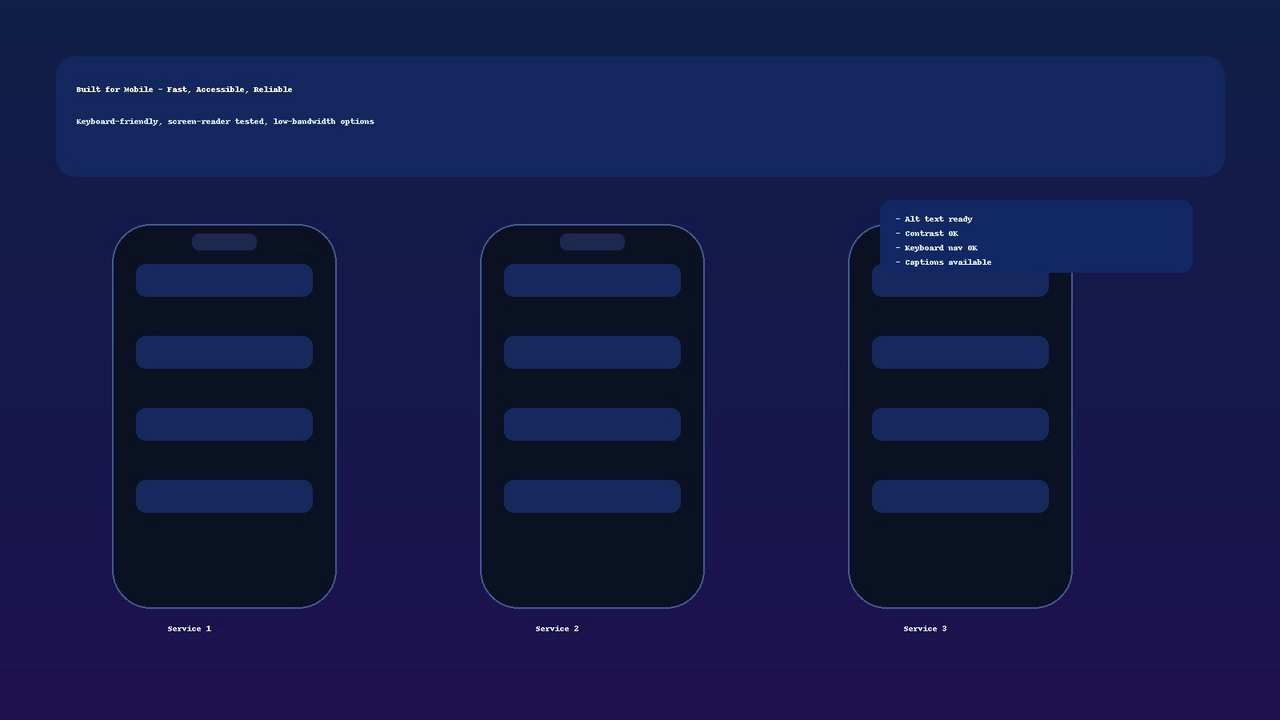Viewport: 1280px width, 720px height.
Task: Tap the third bar in Service 1 phone
Action: pyautogui.click(x=224, y=425)
